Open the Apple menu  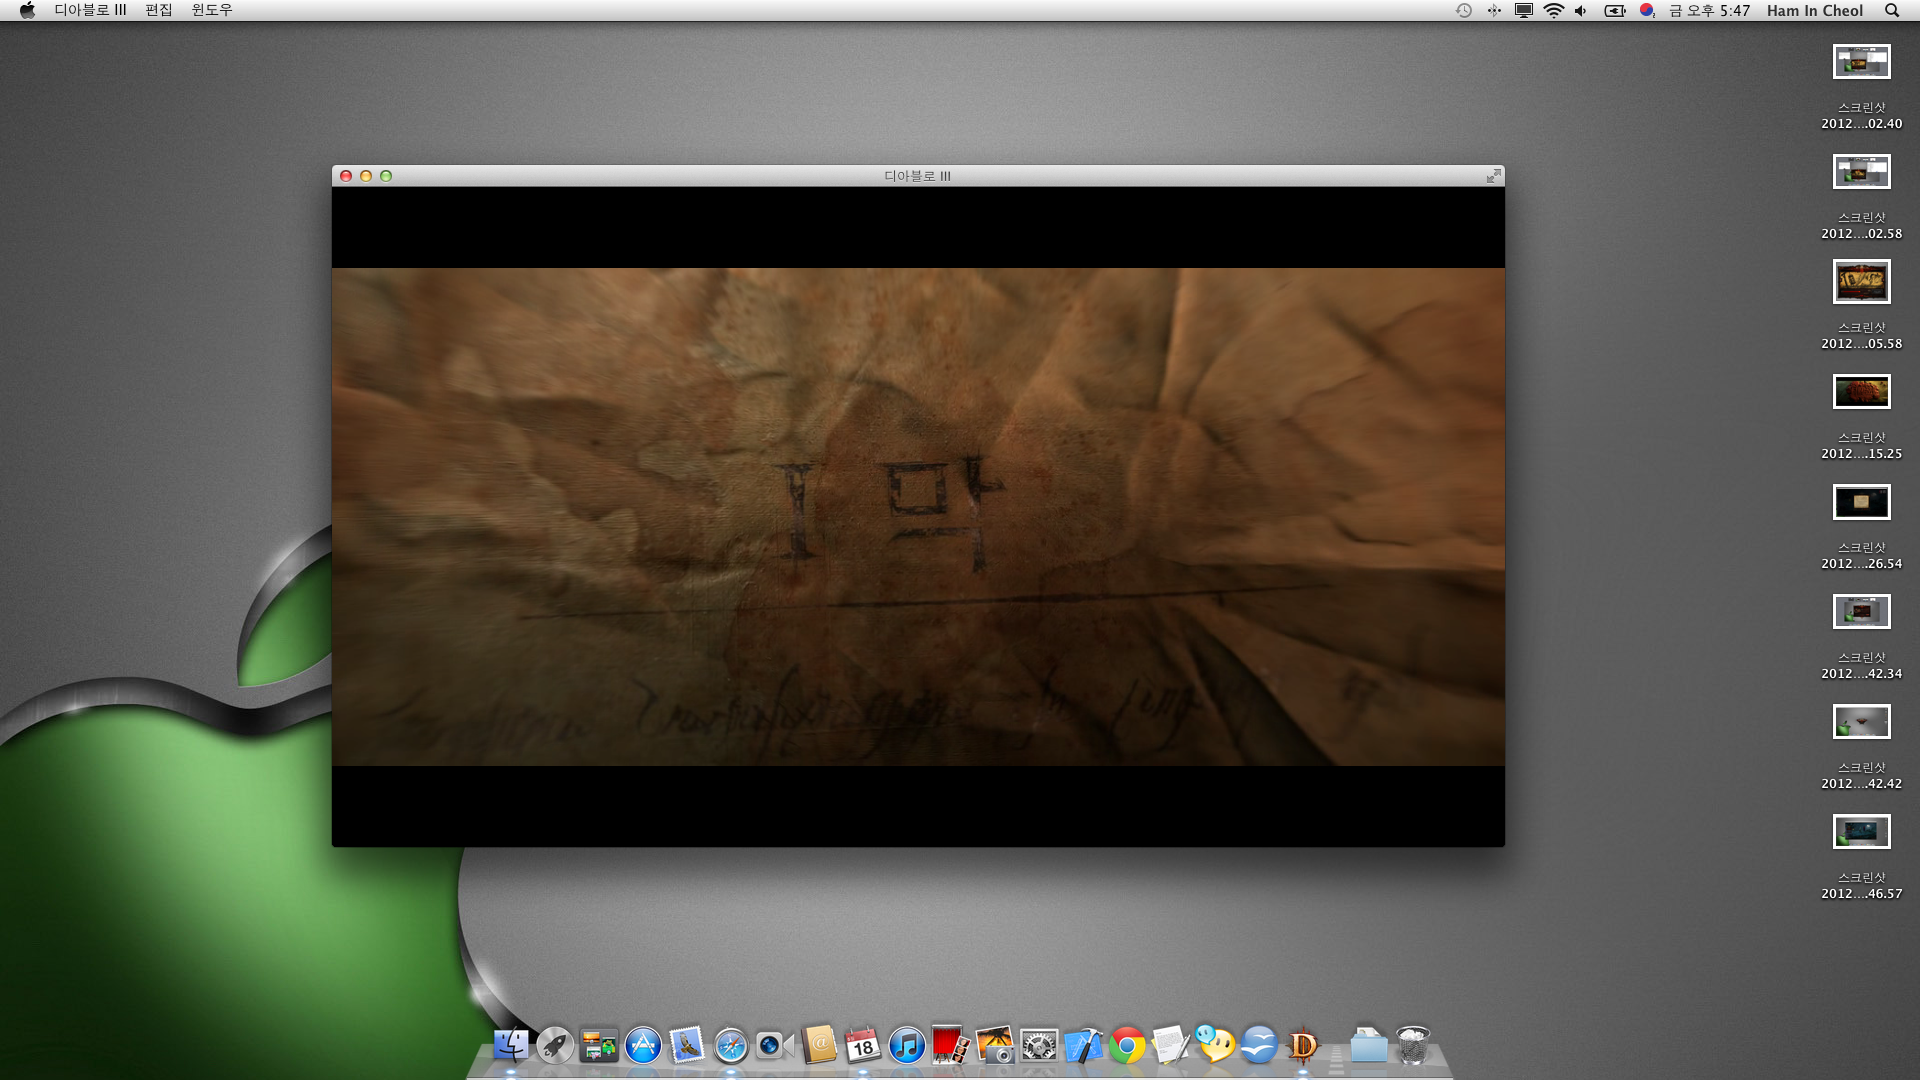tap(27, 10)
